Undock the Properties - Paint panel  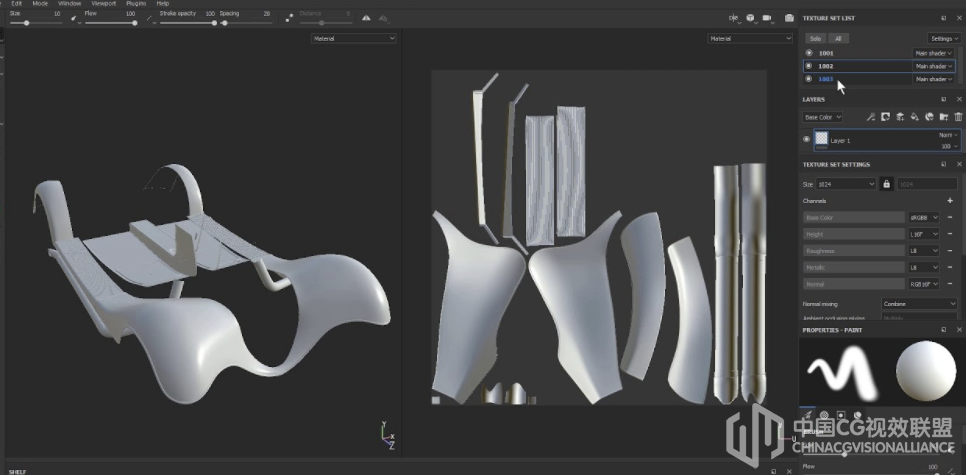[x=943, y=330]
